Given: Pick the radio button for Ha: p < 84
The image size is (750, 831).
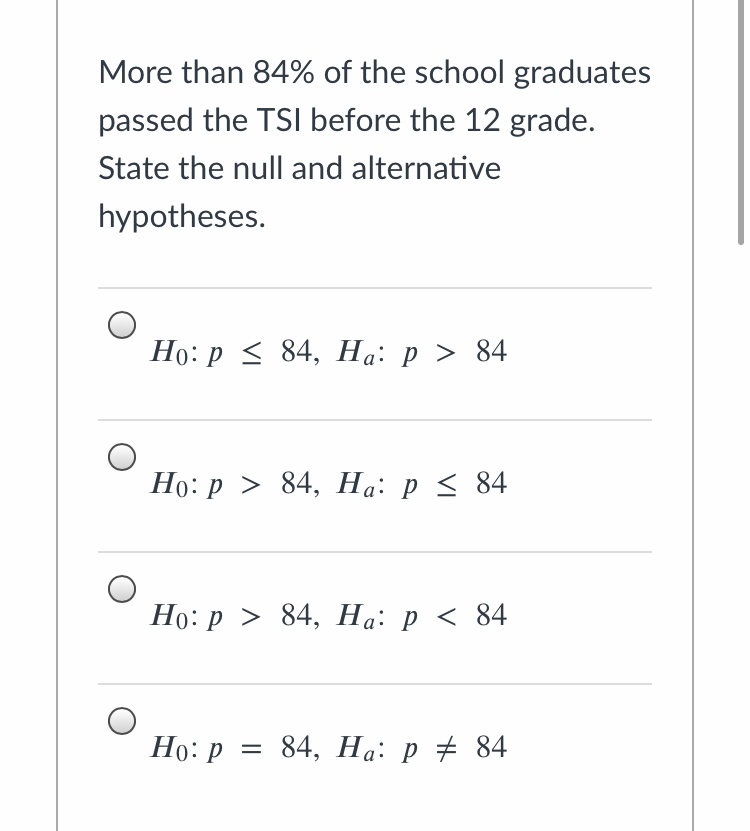Looking at the screenshot, I should pyautogui.click(x=122, y=589).
